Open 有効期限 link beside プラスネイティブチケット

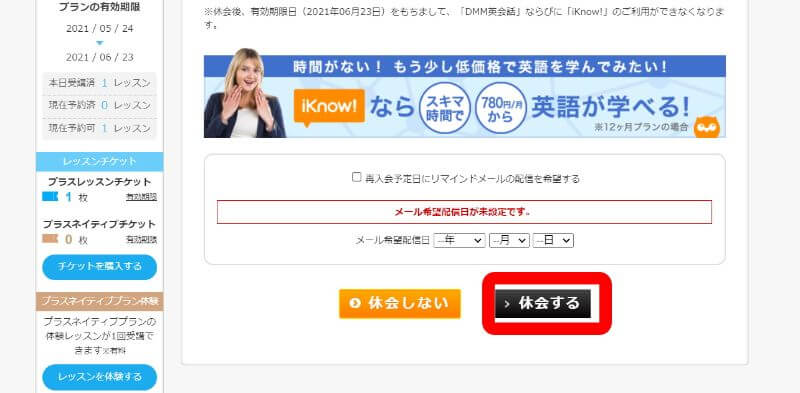(x=141, y=239)
